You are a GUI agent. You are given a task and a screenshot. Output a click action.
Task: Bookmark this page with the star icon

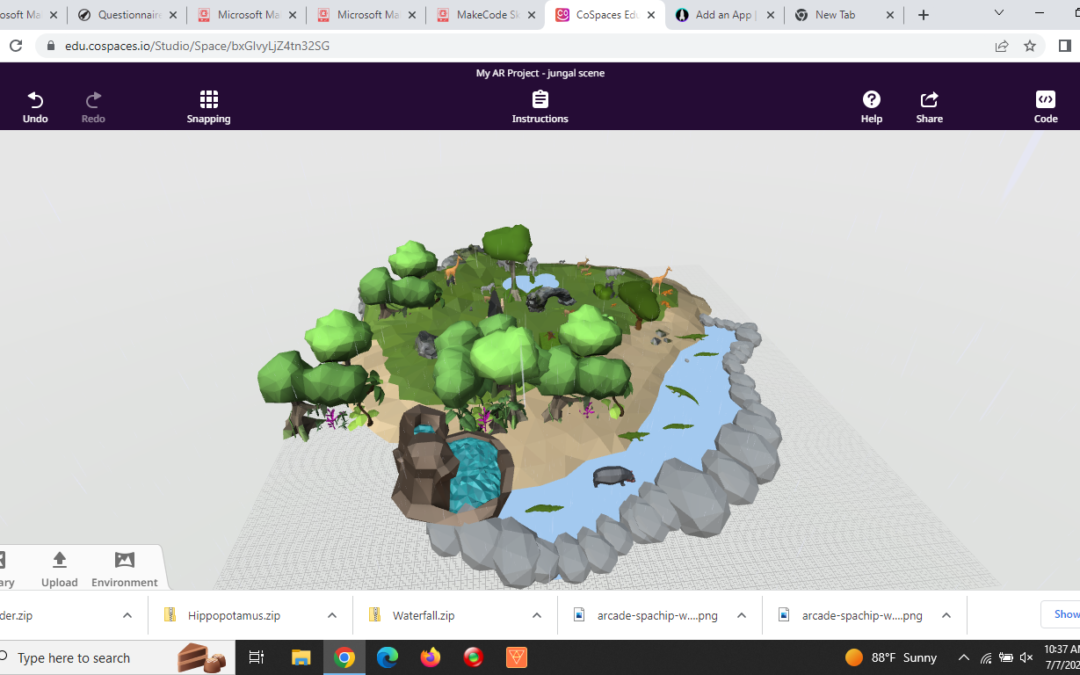(x=1030, y=45)
